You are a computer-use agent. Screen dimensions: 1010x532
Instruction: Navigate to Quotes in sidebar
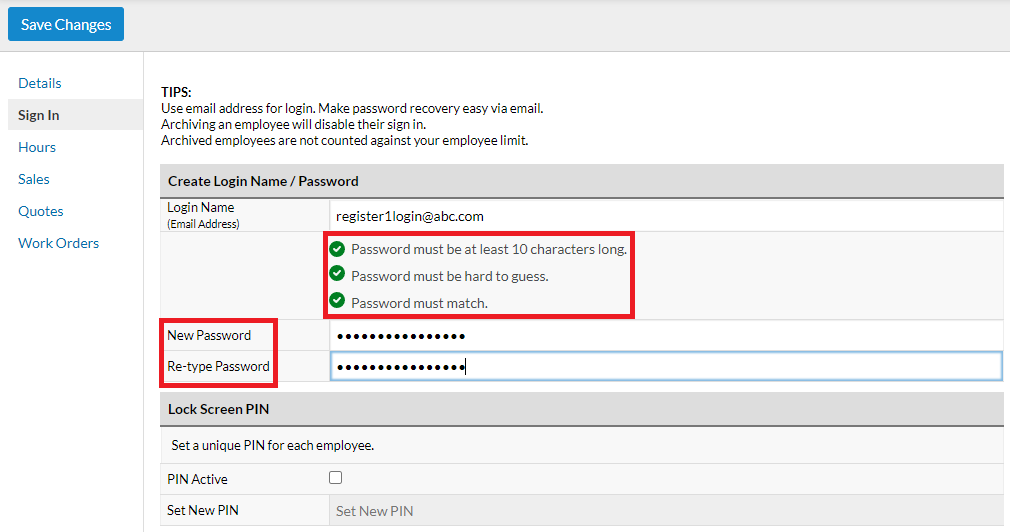tap(41, 211)
